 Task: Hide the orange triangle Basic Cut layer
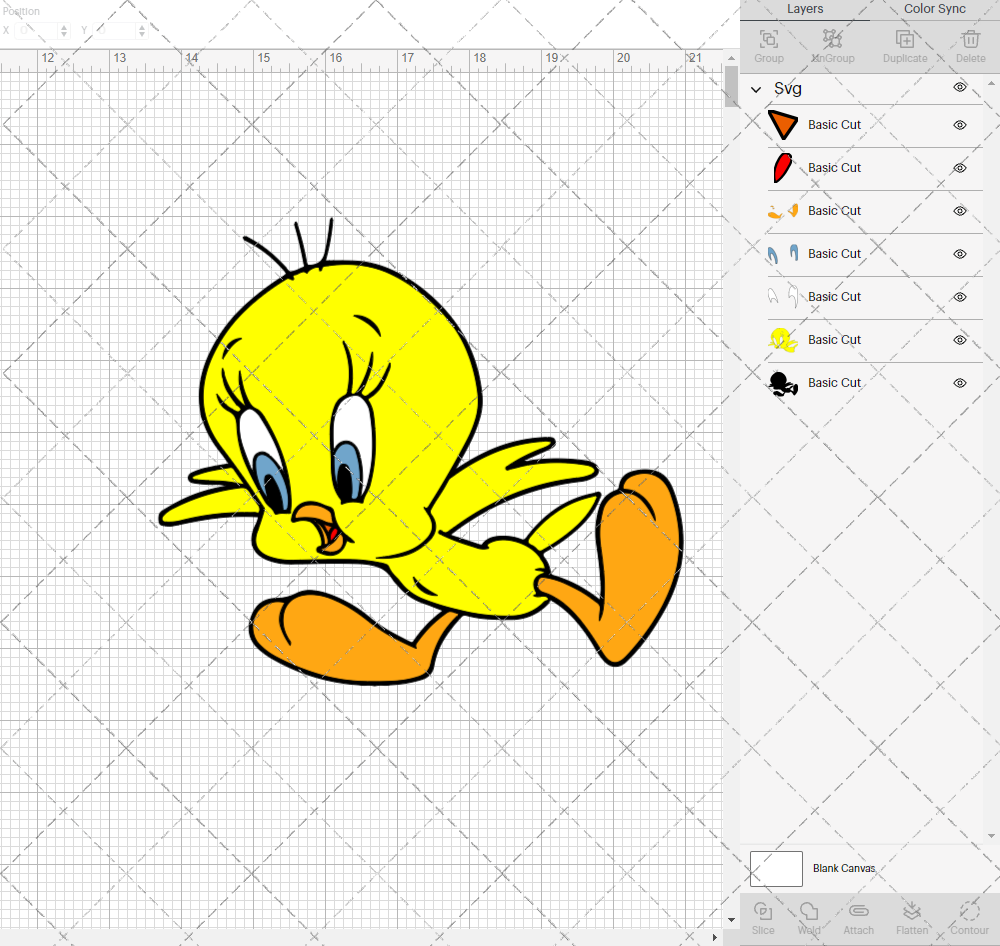tap(959, 125)
